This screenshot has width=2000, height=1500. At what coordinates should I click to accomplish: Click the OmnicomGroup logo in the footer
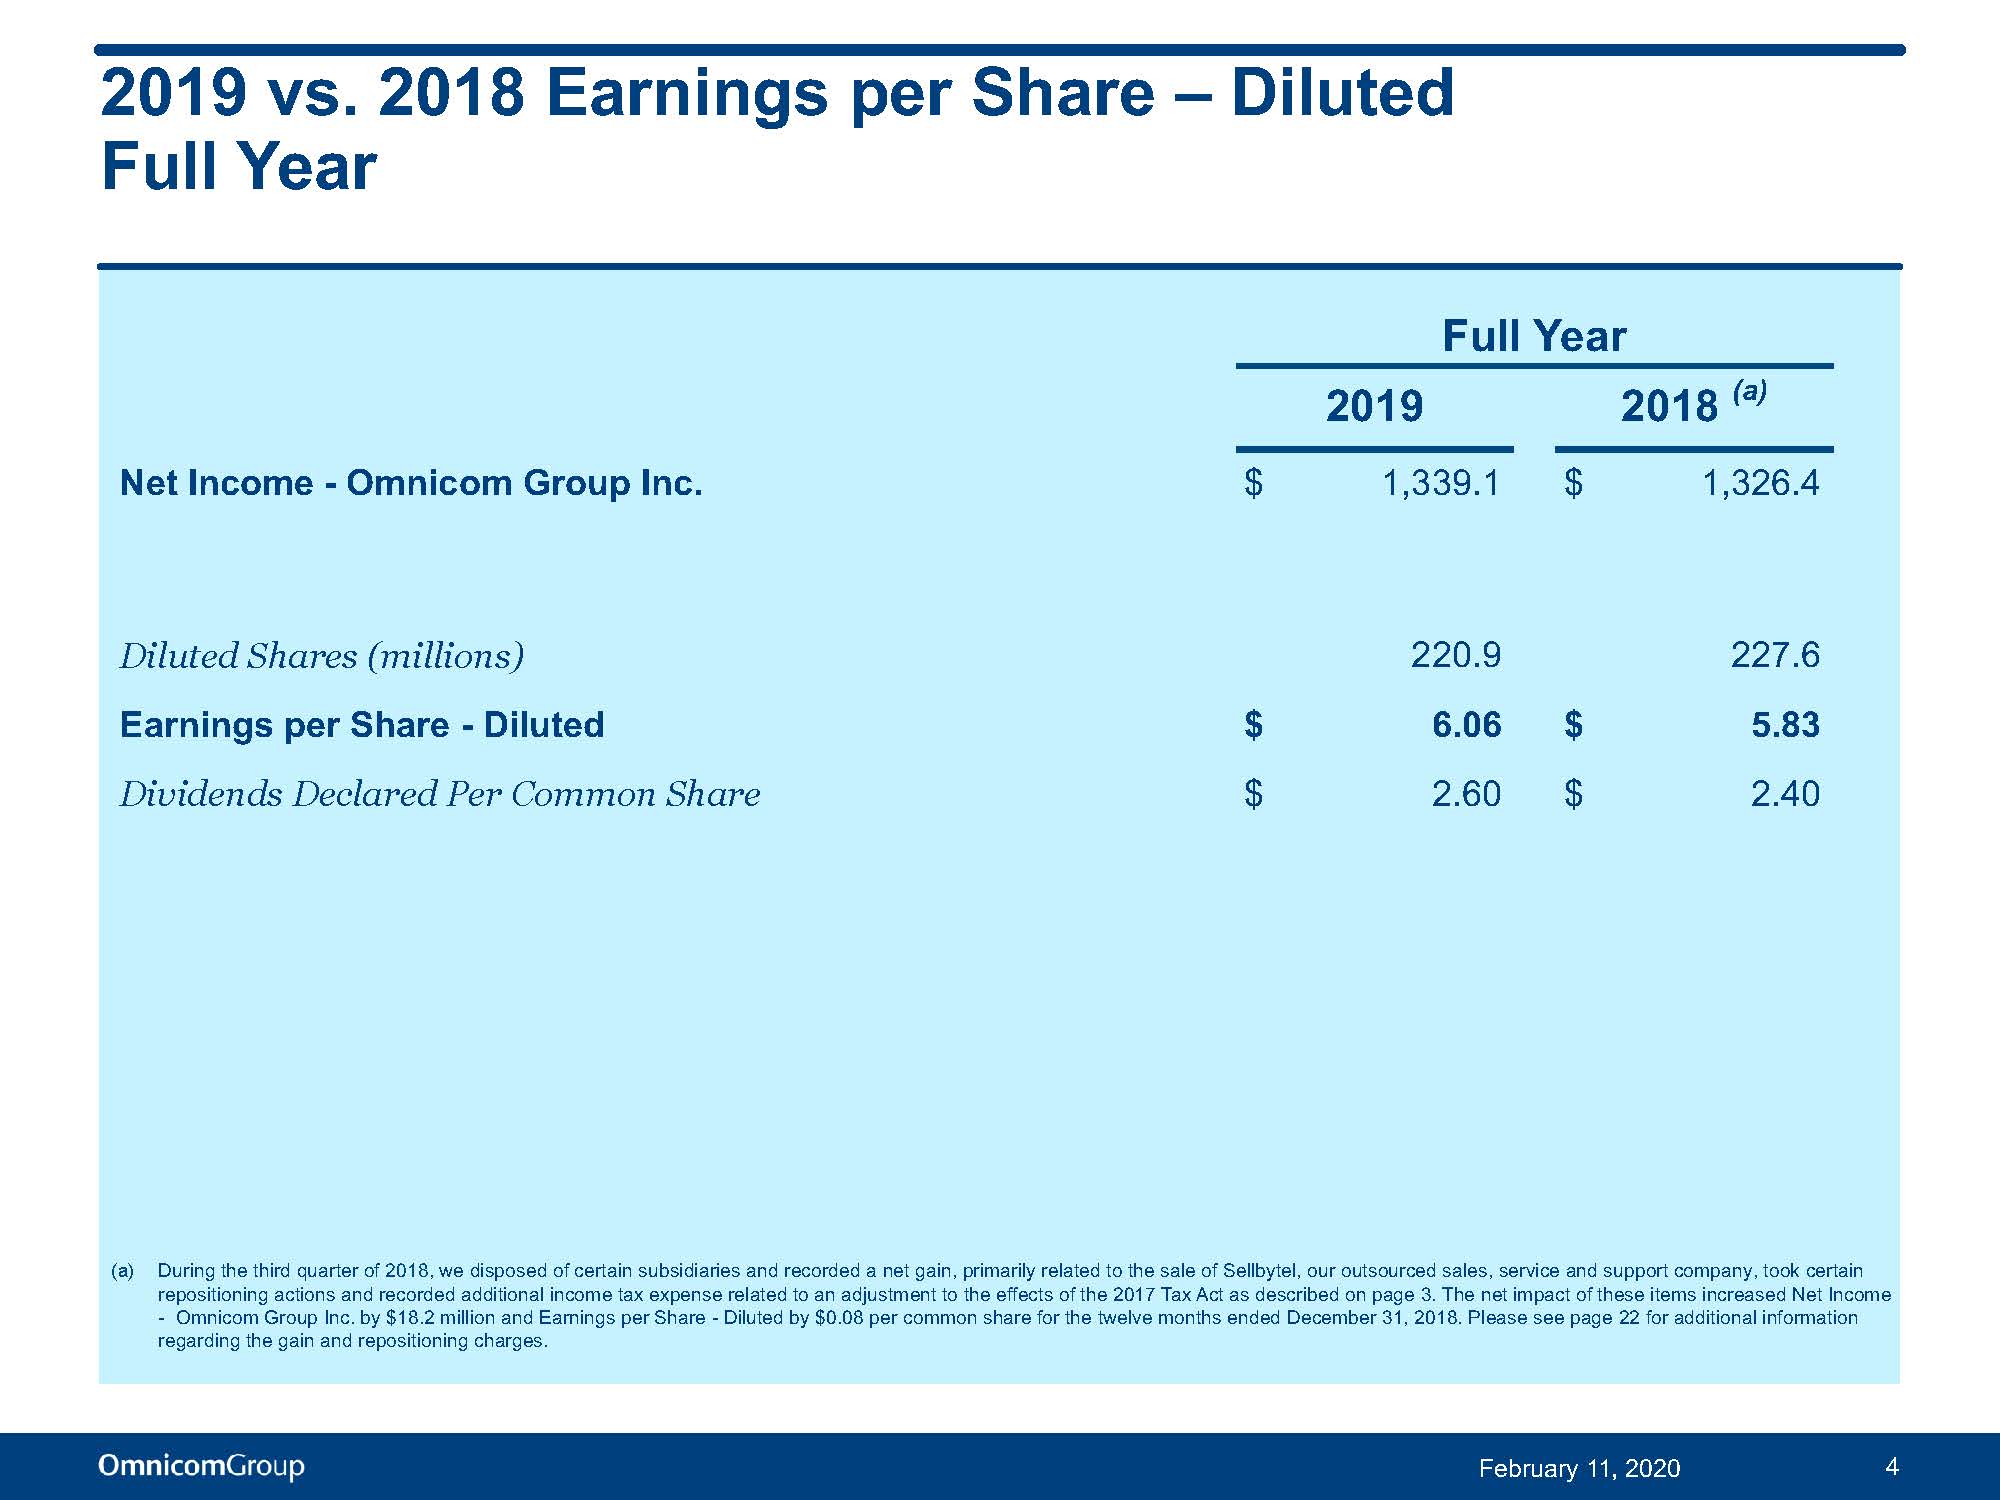201,1466
